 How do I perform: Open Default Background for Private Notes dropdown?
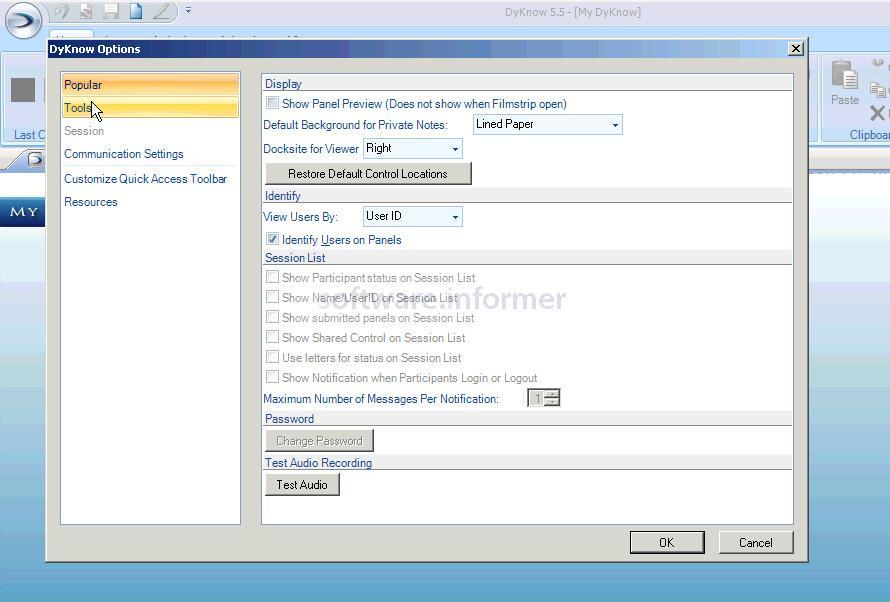point(548,124)
